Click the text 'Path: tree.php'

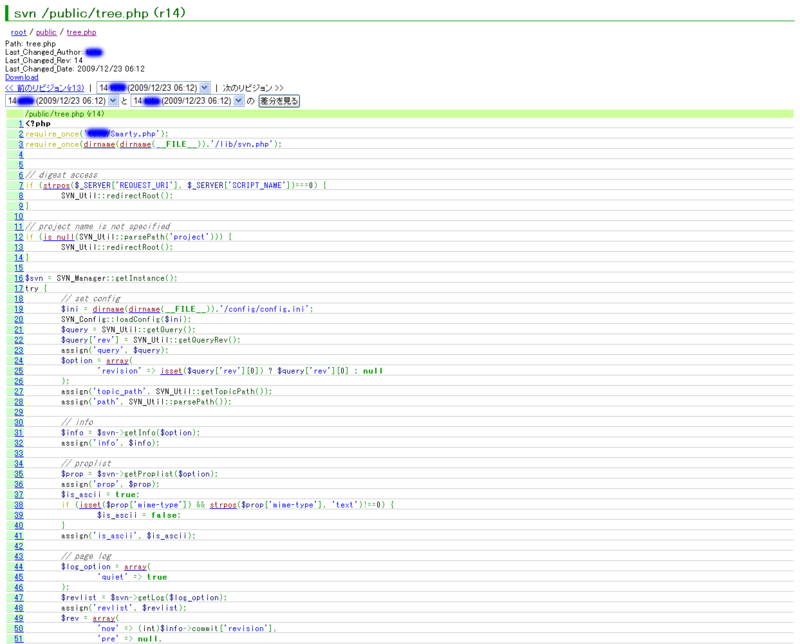(31, 44)
